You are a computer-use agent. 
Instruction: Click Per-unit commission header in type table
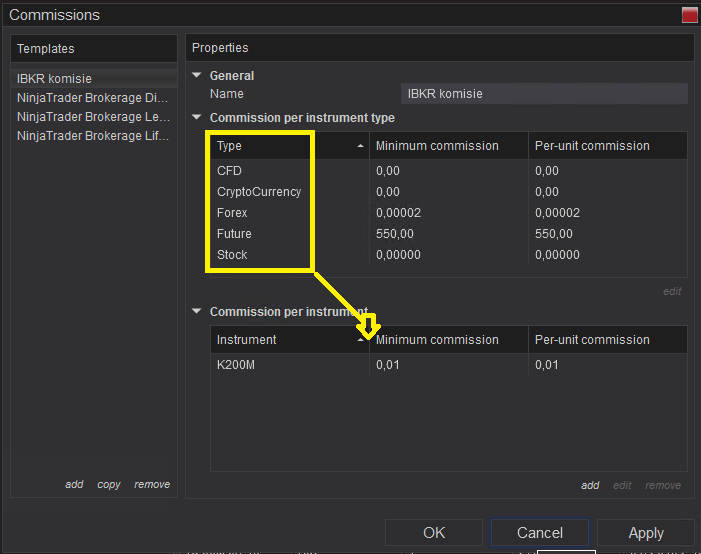(608, 146)
